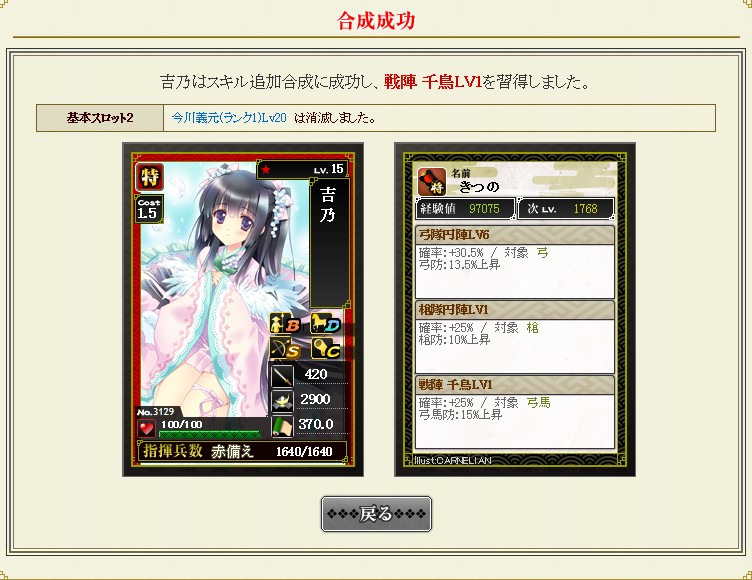Click the 特 rarity badge on card
This screenshot has width=752, height=580.
point(150,177)
